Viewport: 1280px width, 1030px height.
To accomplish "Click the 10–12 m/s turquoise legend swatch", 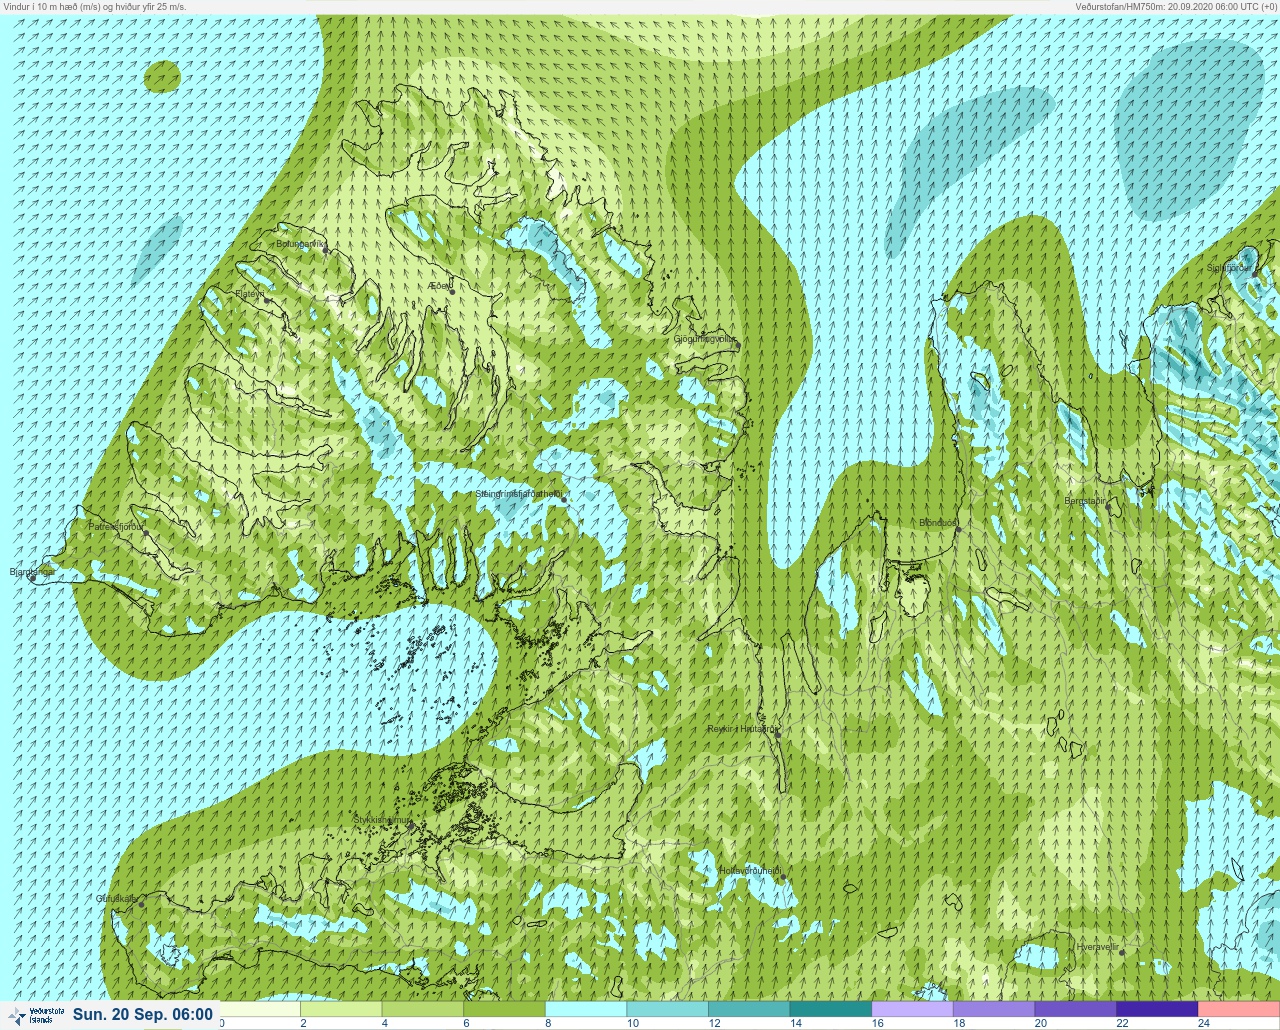I will coord(668,1009).
